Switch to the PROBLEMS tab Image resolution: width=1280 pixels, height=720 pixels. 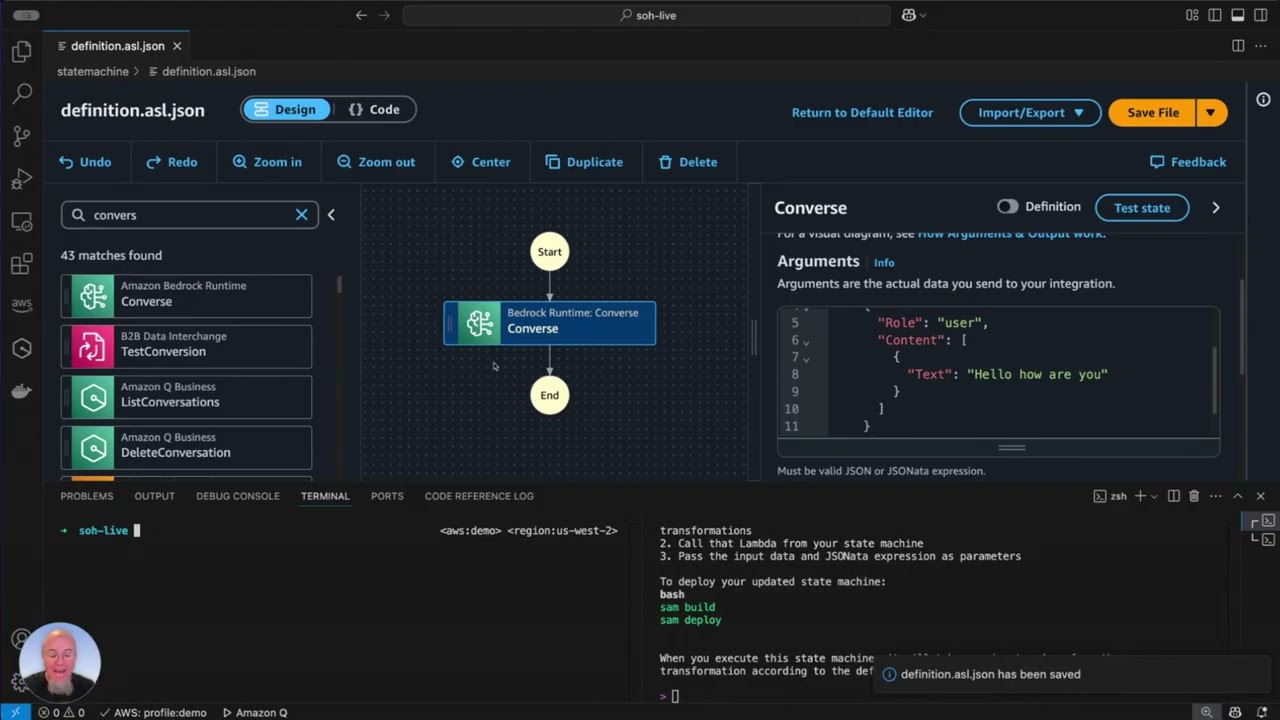coord(87,496)
